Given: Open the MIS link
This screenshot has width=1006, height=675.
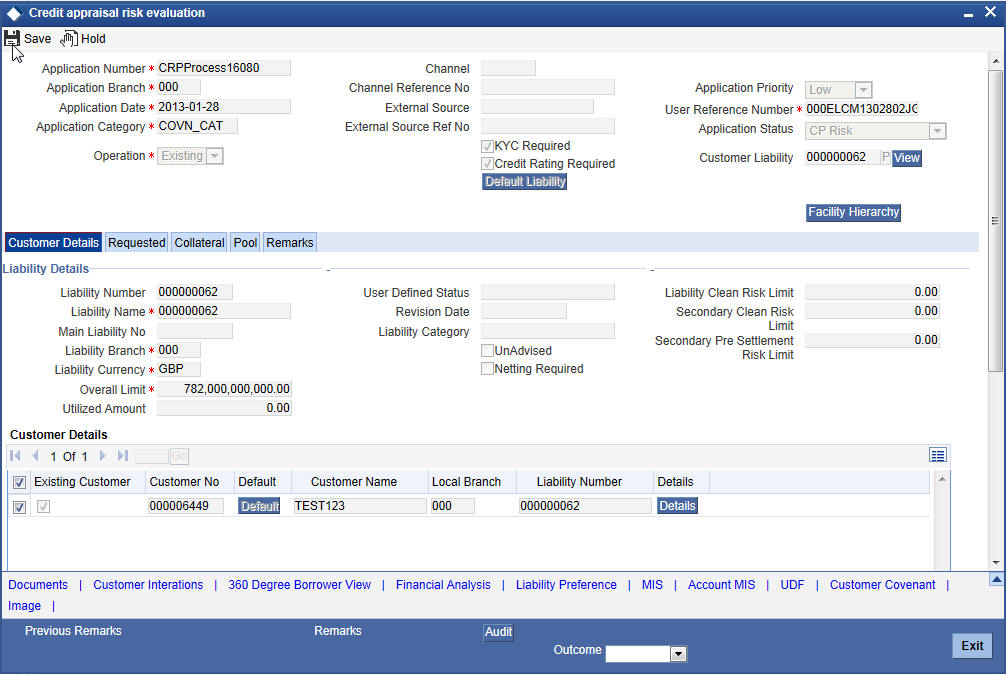Looking at the screenshot, I should [x=652, y=585].
